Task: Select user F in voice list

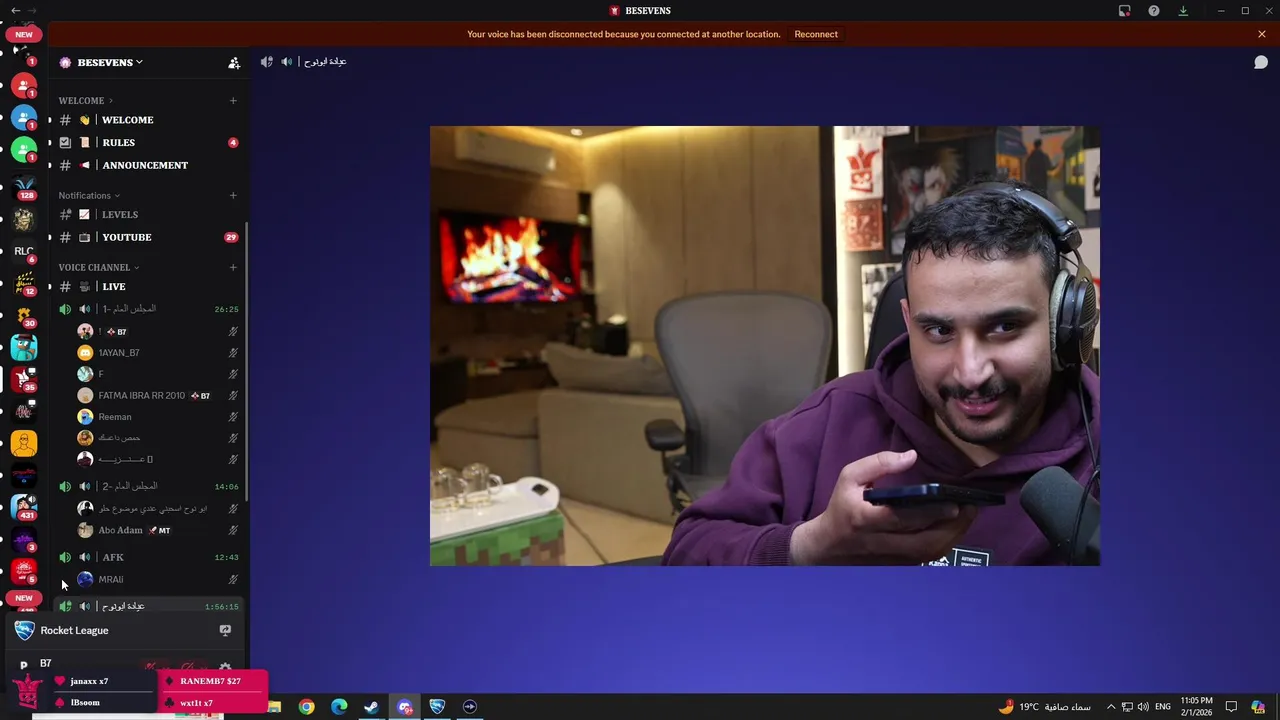Action: click(158, 374)
